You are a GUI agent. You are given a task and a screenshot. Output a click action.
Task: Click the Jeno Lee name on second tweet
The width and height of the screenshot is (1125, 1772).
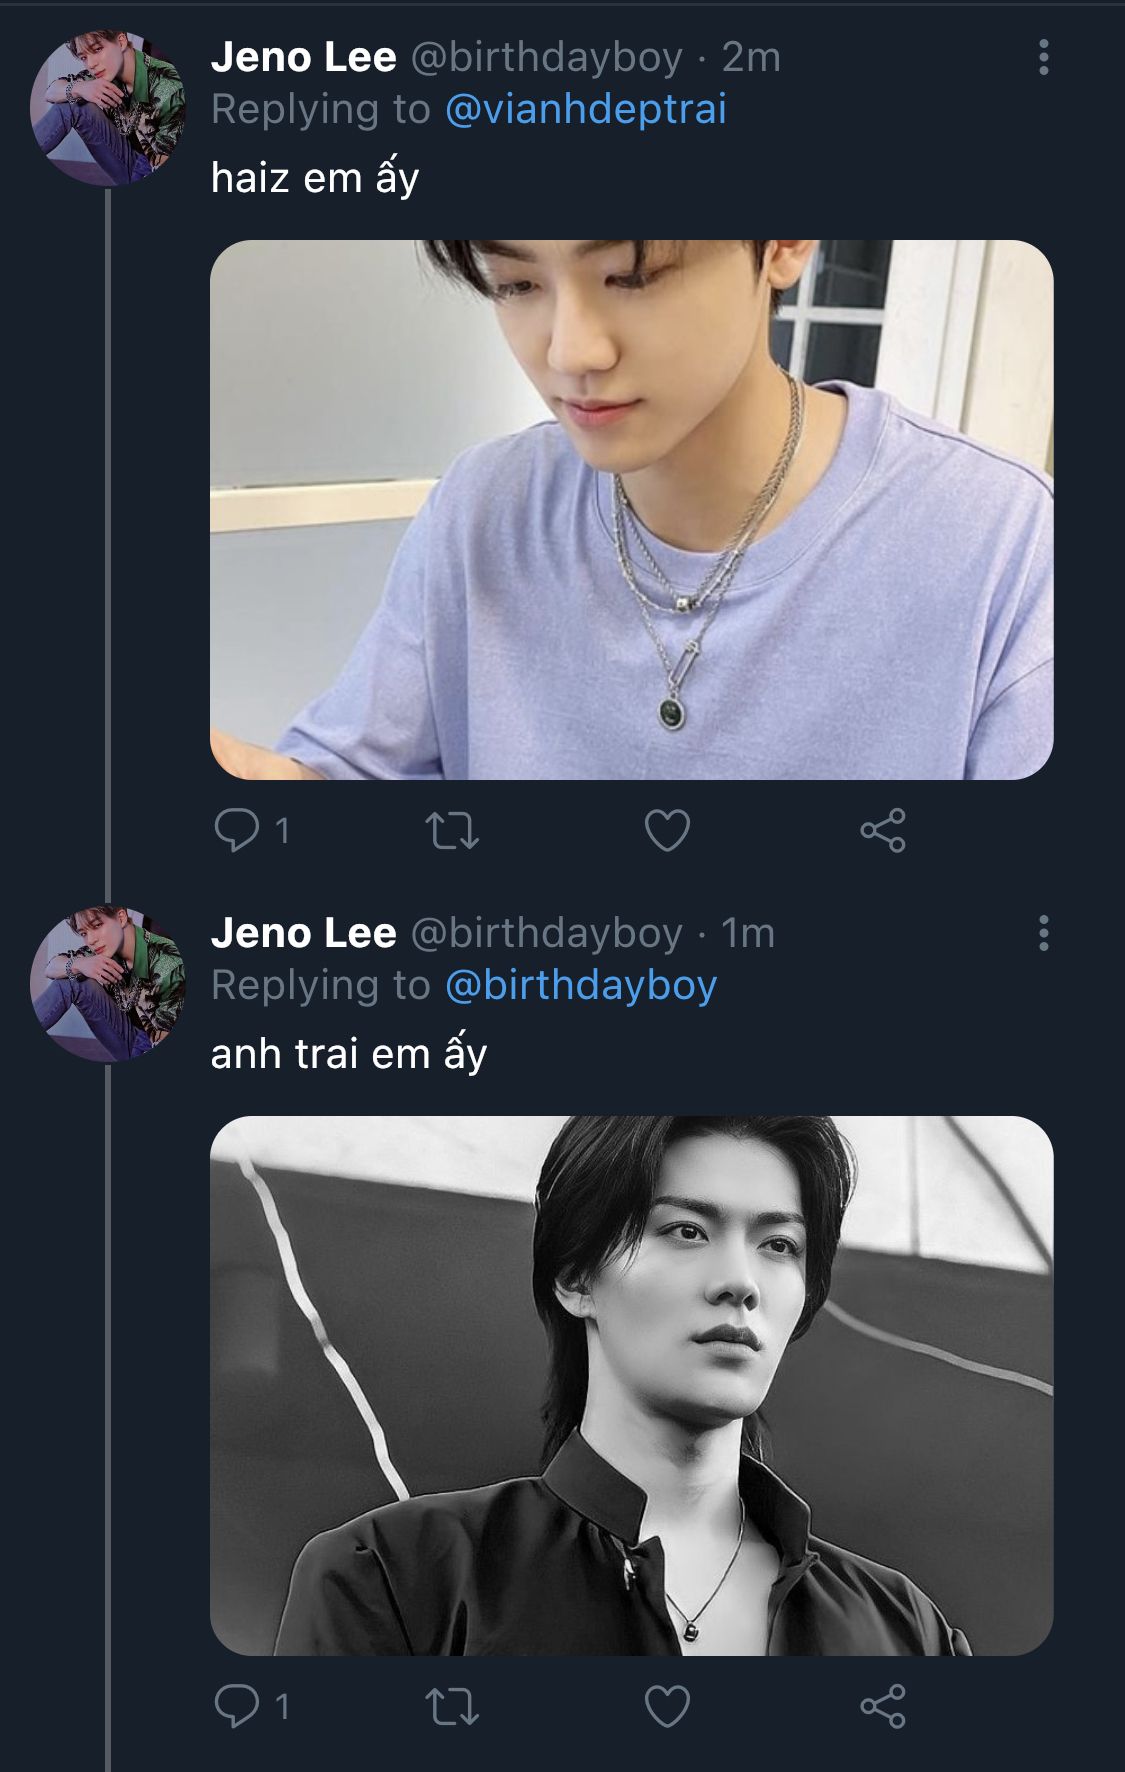point(303,934)
